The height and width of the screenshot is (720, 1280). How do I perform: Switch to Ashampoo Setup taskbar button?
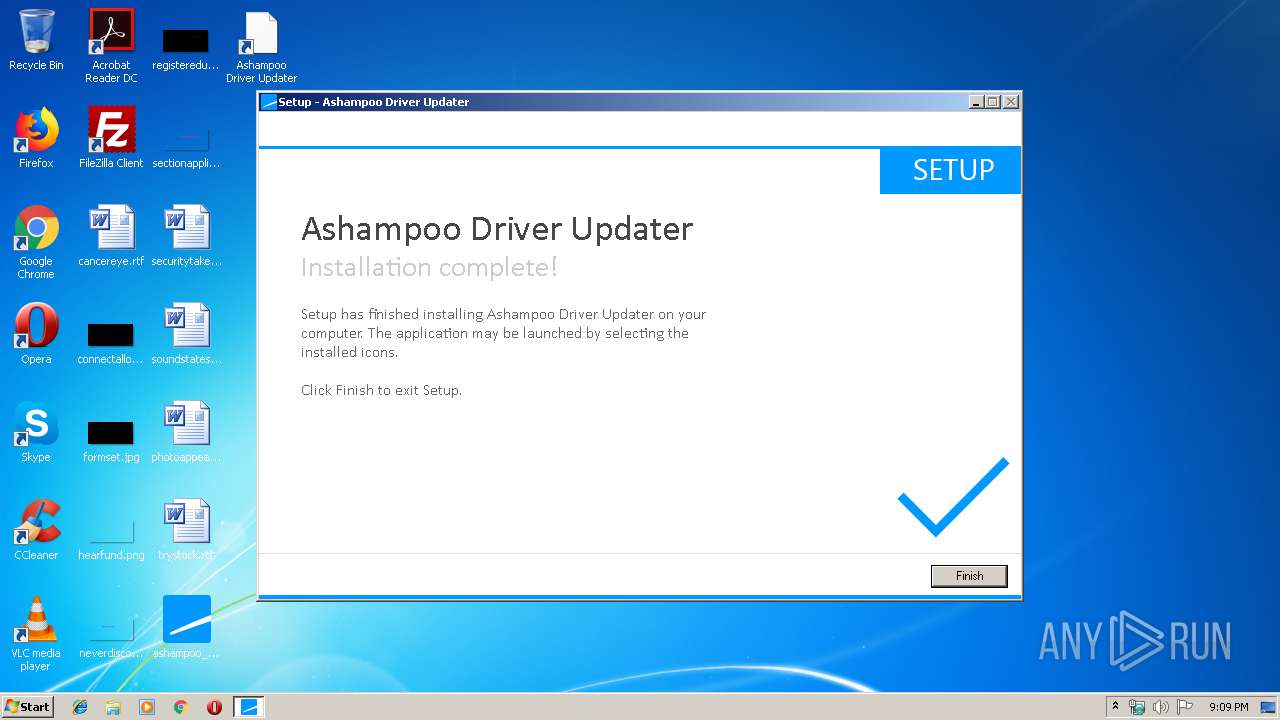249,707
